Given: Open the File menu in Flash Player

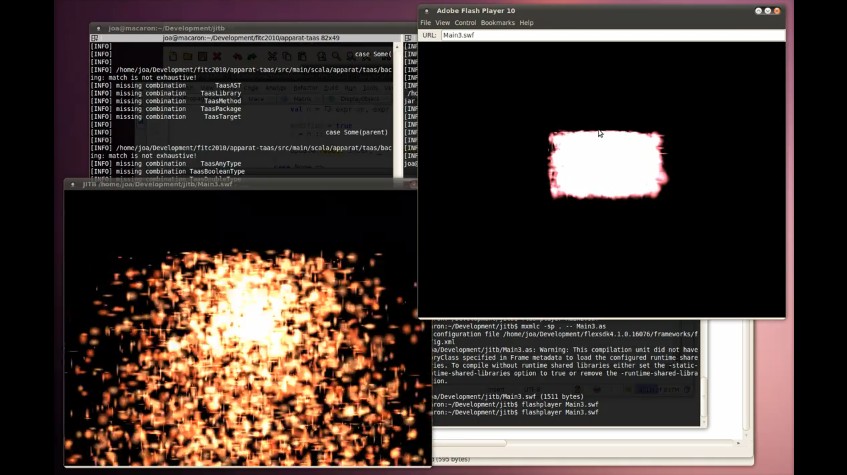Looking at the screenshot, I should coord(425,22).
